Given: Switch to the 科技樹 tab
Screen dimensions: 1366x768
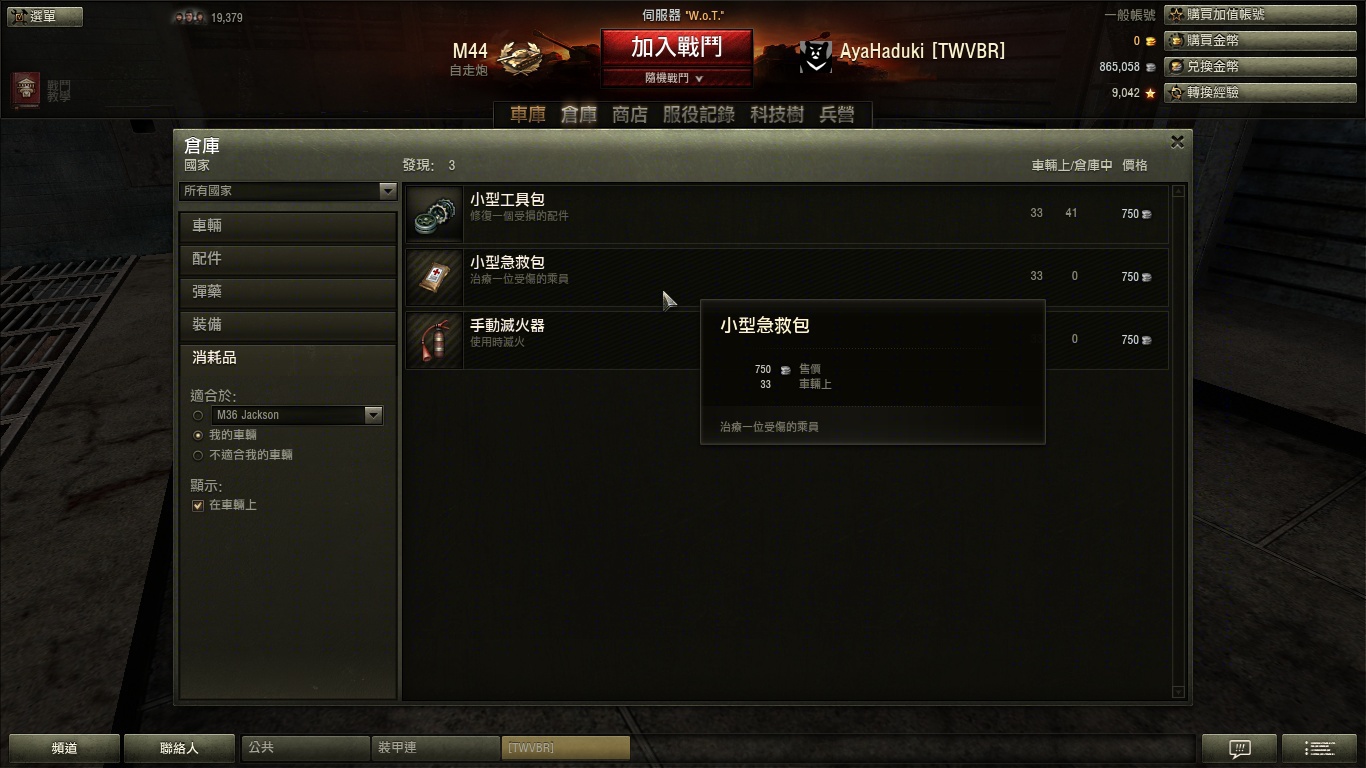Looking at the screenshot, I should pyautogui.click(x=777, y=115).
